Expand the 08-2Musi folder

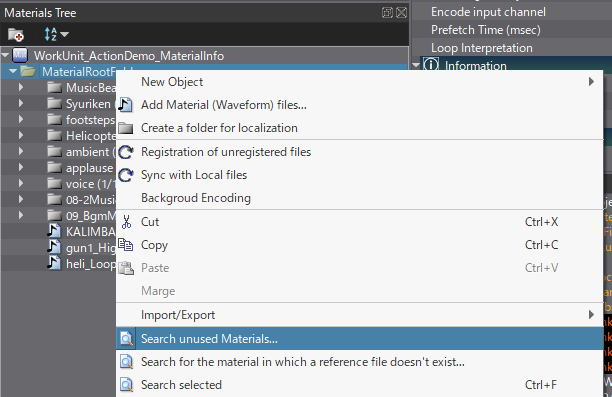21,199
